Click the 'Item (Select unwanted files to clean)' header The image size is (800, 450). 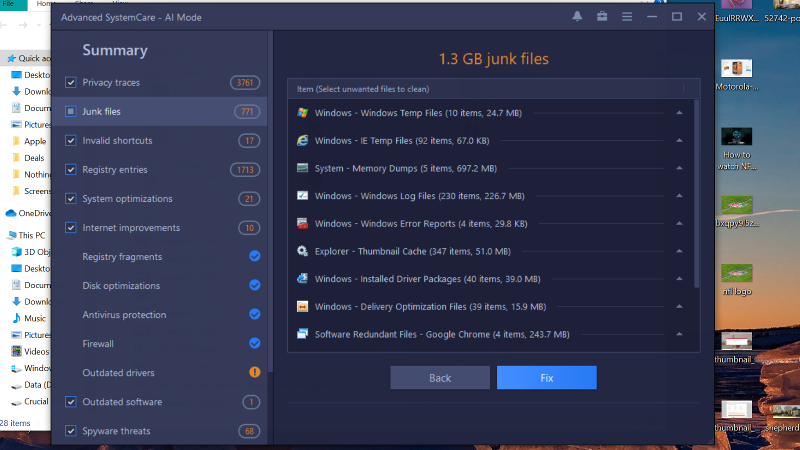tap(363, 89)
